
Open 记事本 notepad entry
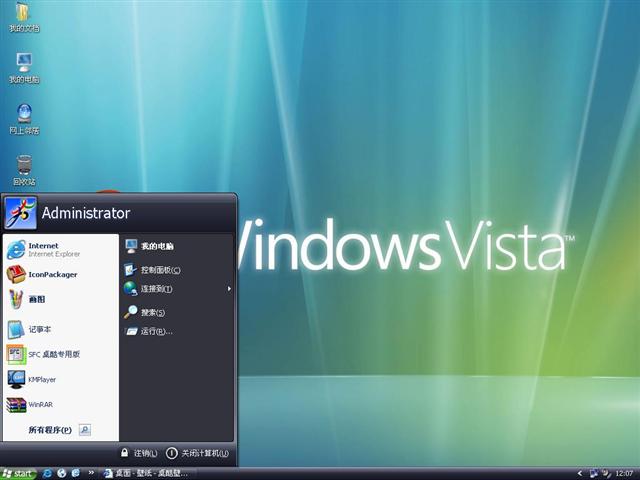click(60, 329)
